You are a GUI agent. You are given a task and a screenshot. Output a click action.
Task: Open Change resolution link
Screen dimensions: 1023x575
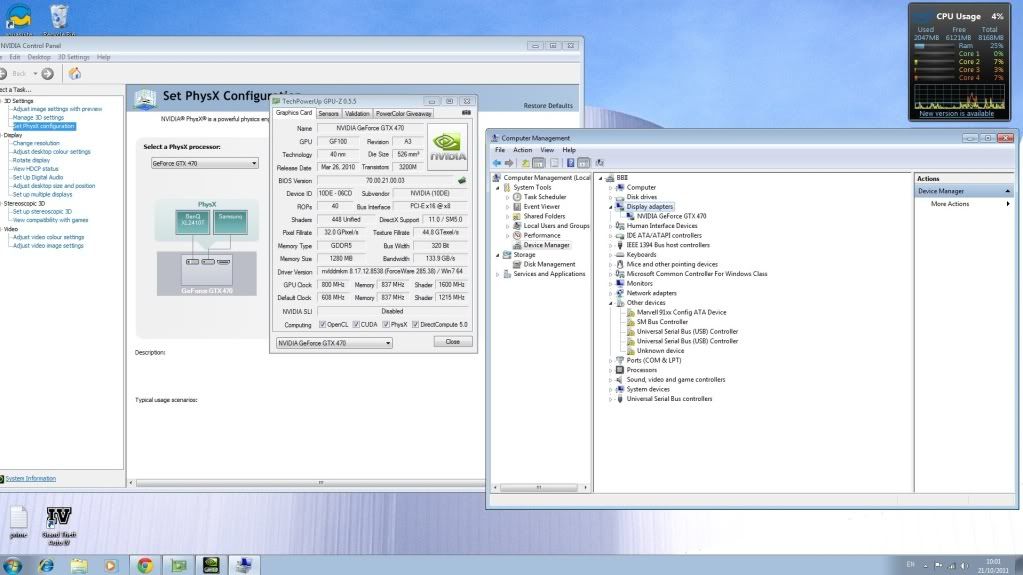click(36, 143)
